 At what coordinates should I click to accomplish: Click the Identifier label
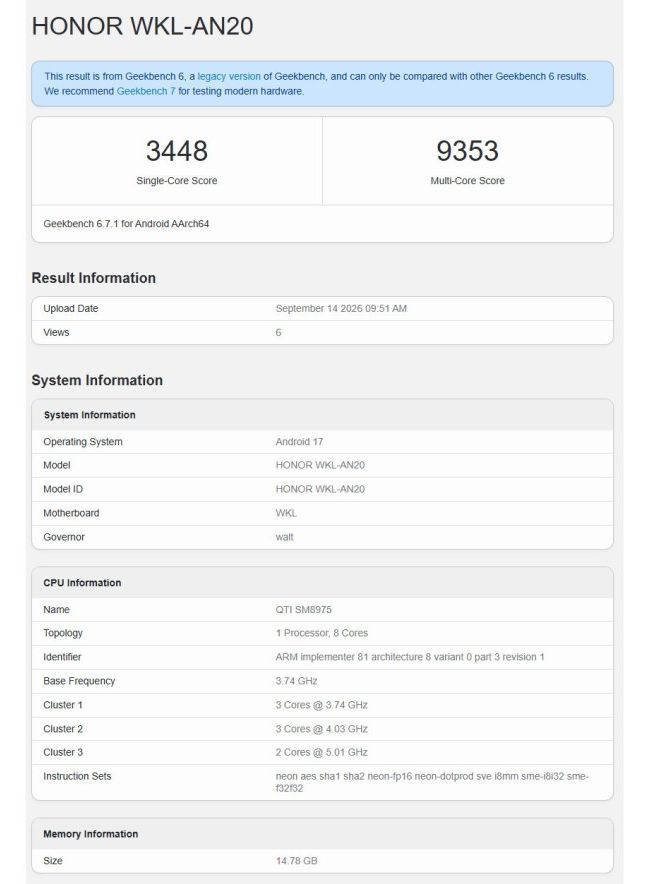click(62, 657)
